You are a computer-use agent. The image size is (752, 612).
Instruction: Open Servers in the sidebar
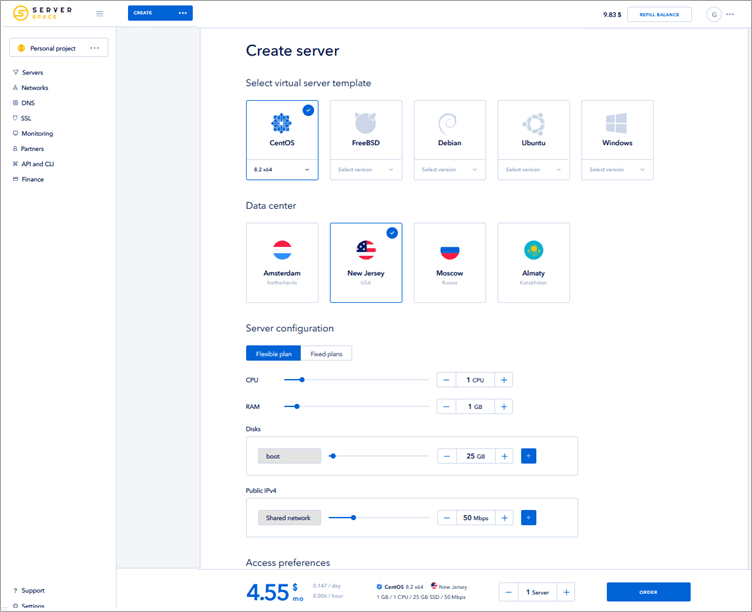coord(32,72)
